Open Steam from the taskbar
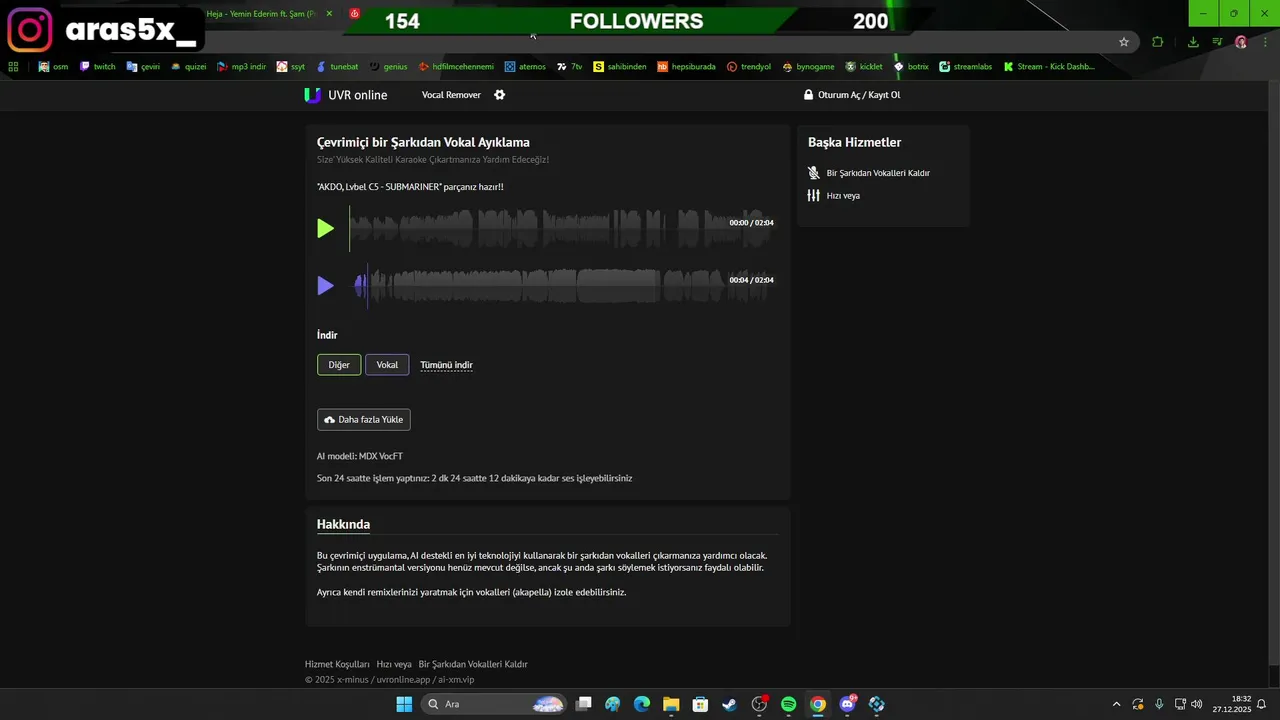Viewport: 1280px width, 720px height. [730, 704]
